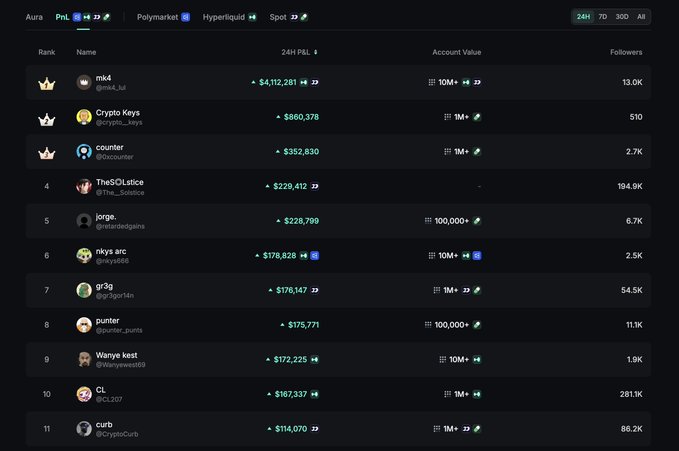Select the 30D time range
This screenshot has height=451, width=679.
(x=622, y=17)
